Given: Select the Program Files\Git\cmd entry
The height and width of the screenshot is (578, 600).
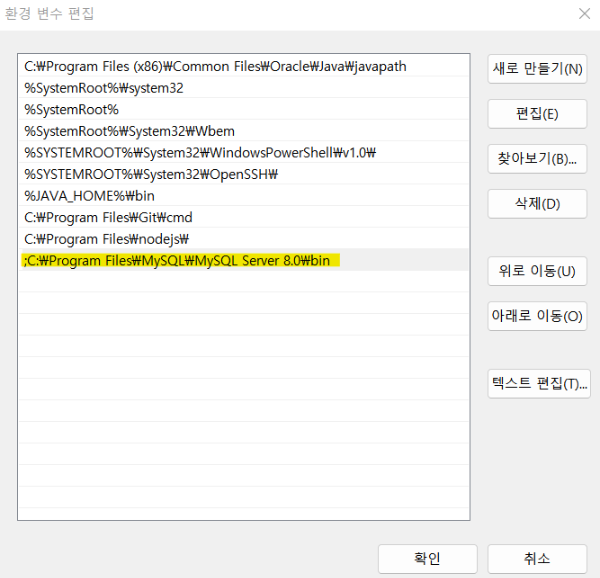Looking at the screenshot, I should click(244, 217).
